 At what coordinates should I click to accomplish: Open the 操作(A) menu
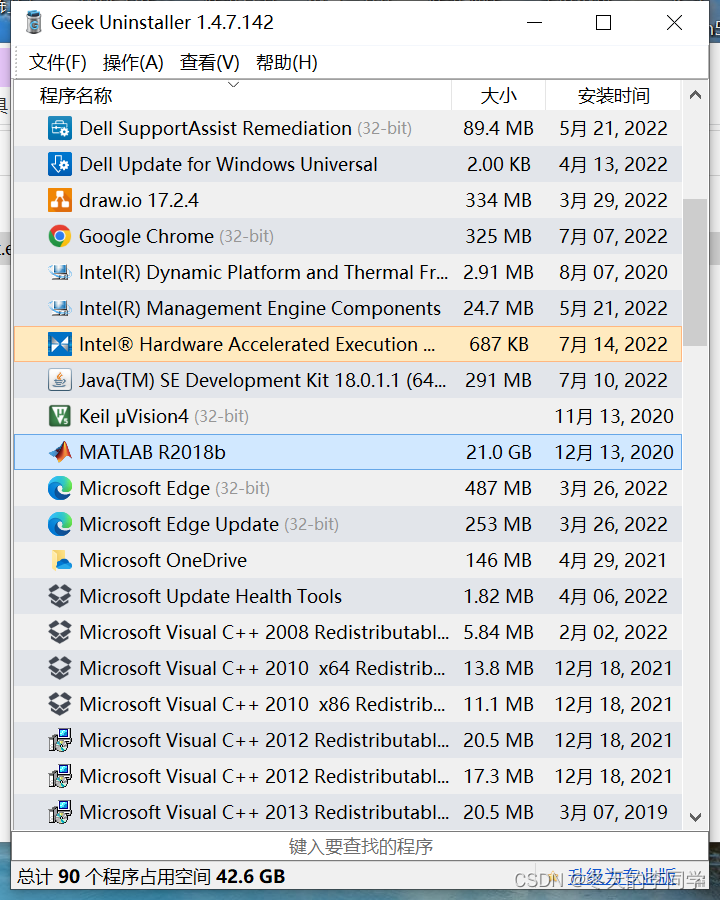[x=133, y=62]
